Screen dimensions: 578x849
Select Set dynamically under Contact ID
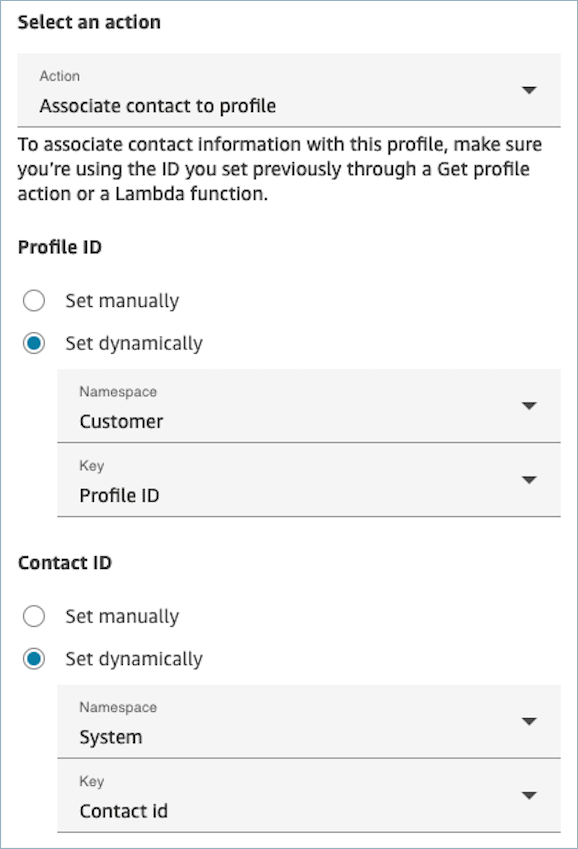coord(33,658)
